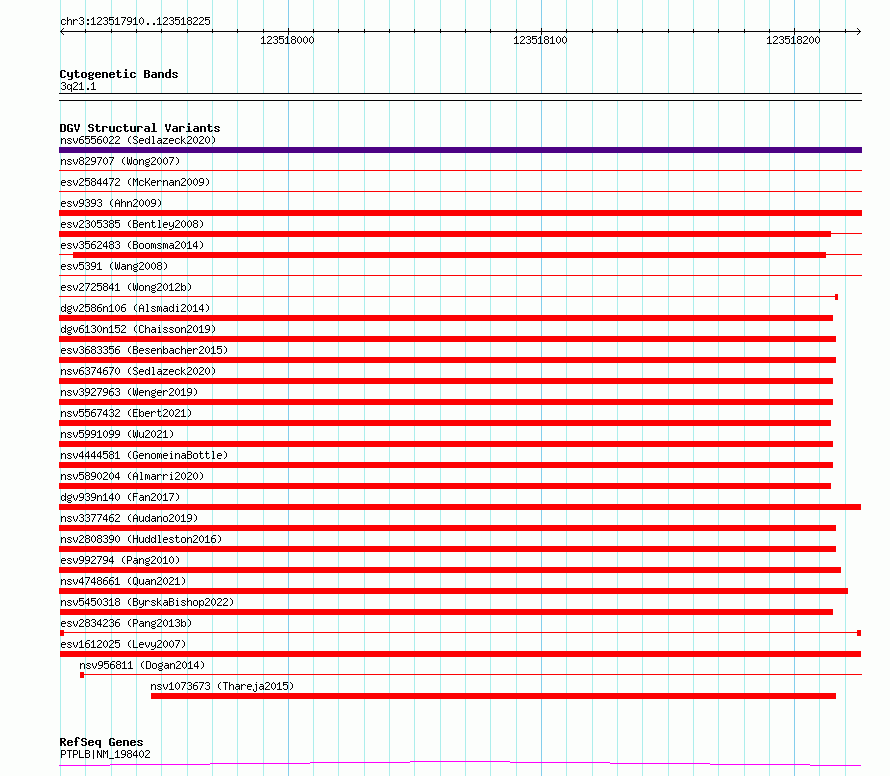Click ruler position 123518000

click(287, 40)
